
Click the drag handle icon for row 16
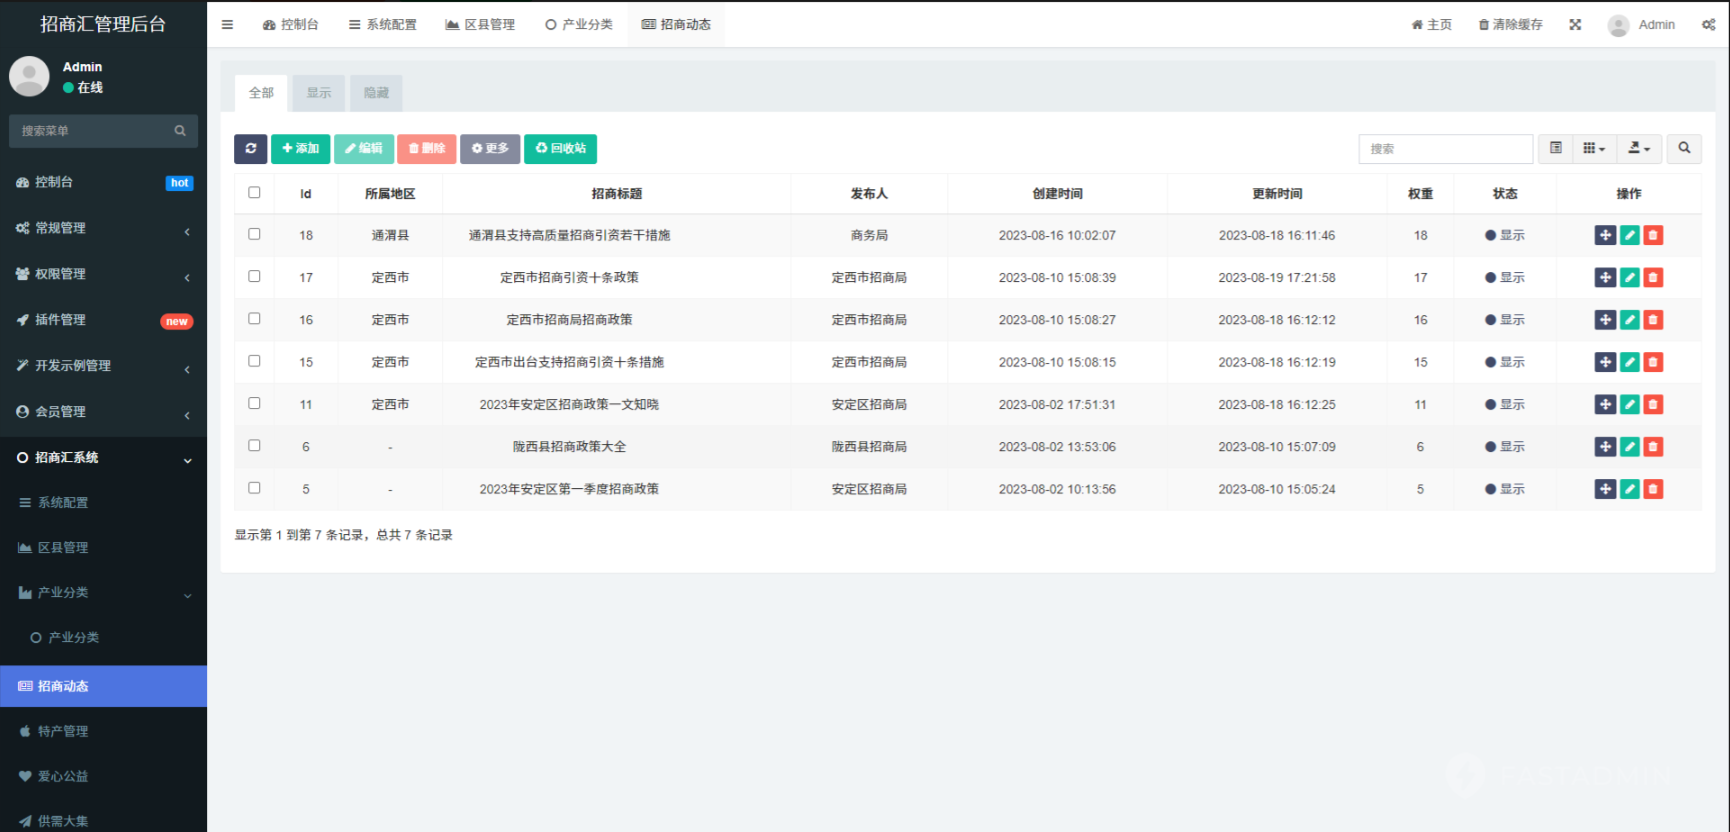1605,320
